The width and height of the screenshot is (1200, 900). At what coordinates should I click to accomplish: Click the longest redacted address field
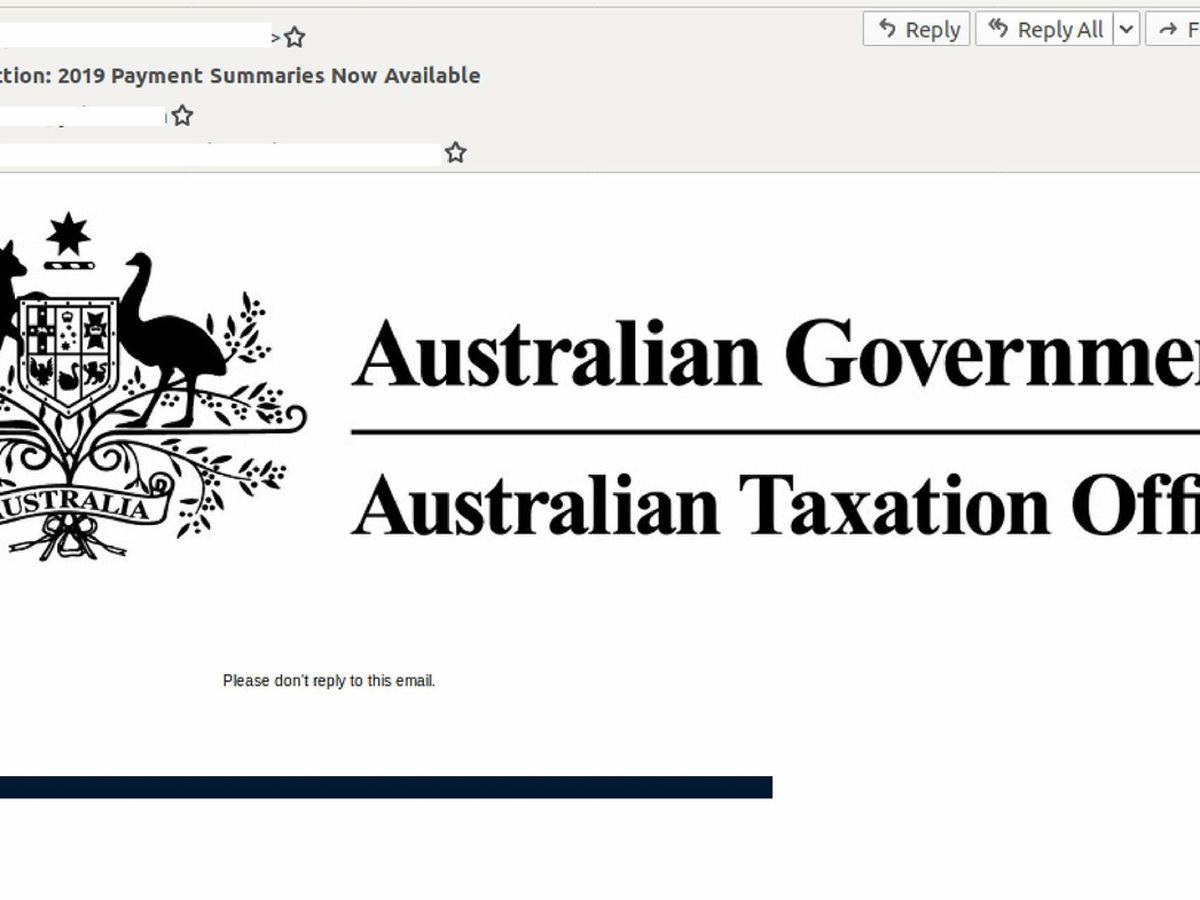pos(220,153)
